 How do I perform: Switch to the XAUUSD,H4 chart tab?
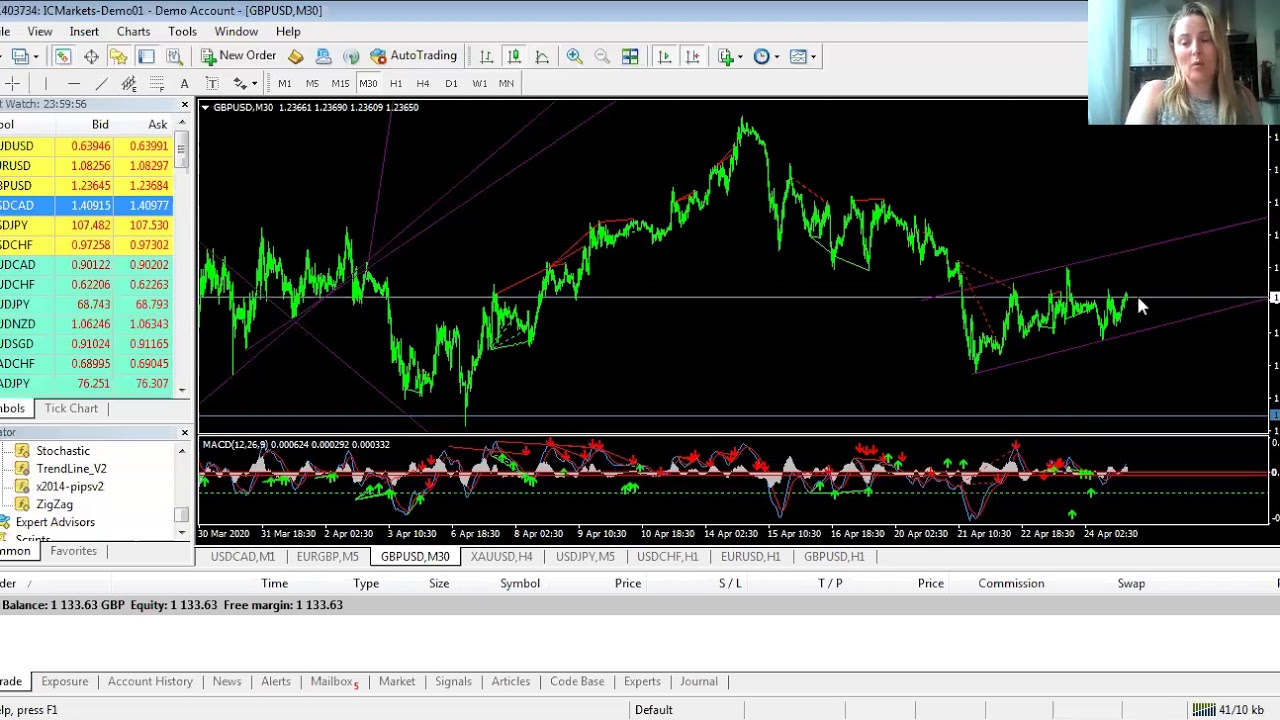coord(501,556)
